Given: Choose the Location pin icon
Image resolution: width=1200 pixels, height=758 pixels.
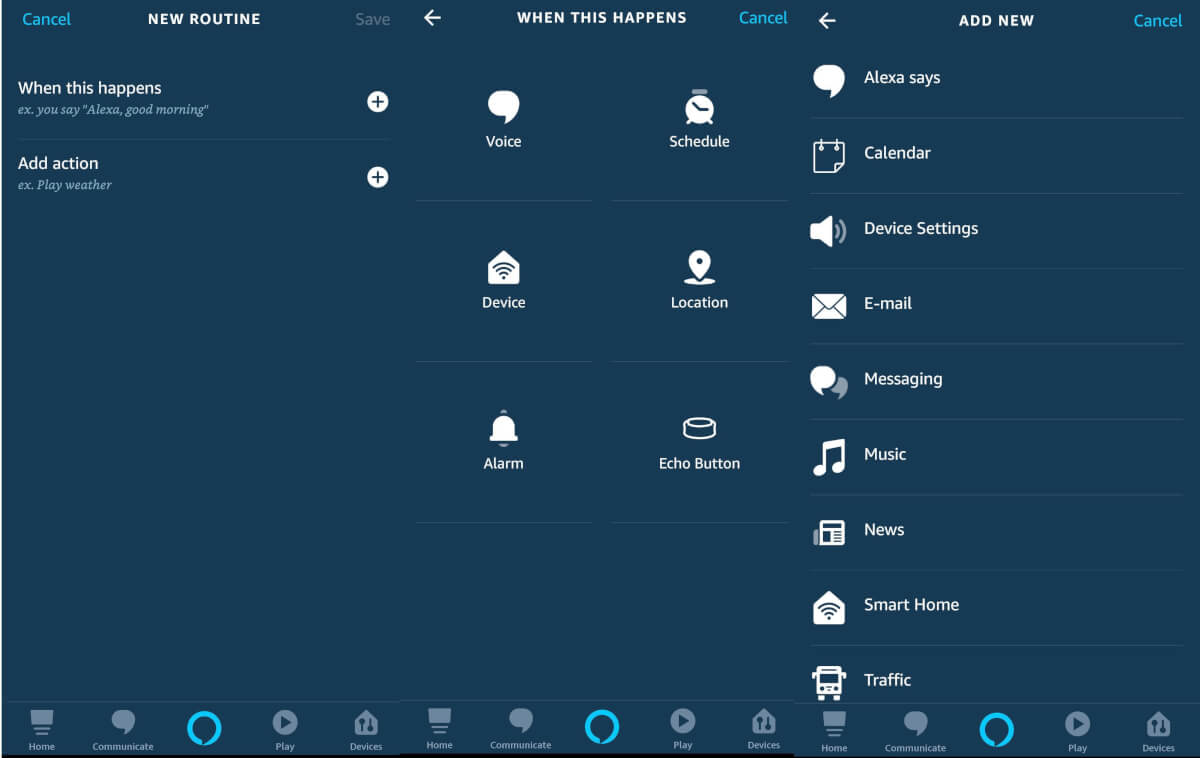Looking at the screenshot, I should click(x=699, y=268).
